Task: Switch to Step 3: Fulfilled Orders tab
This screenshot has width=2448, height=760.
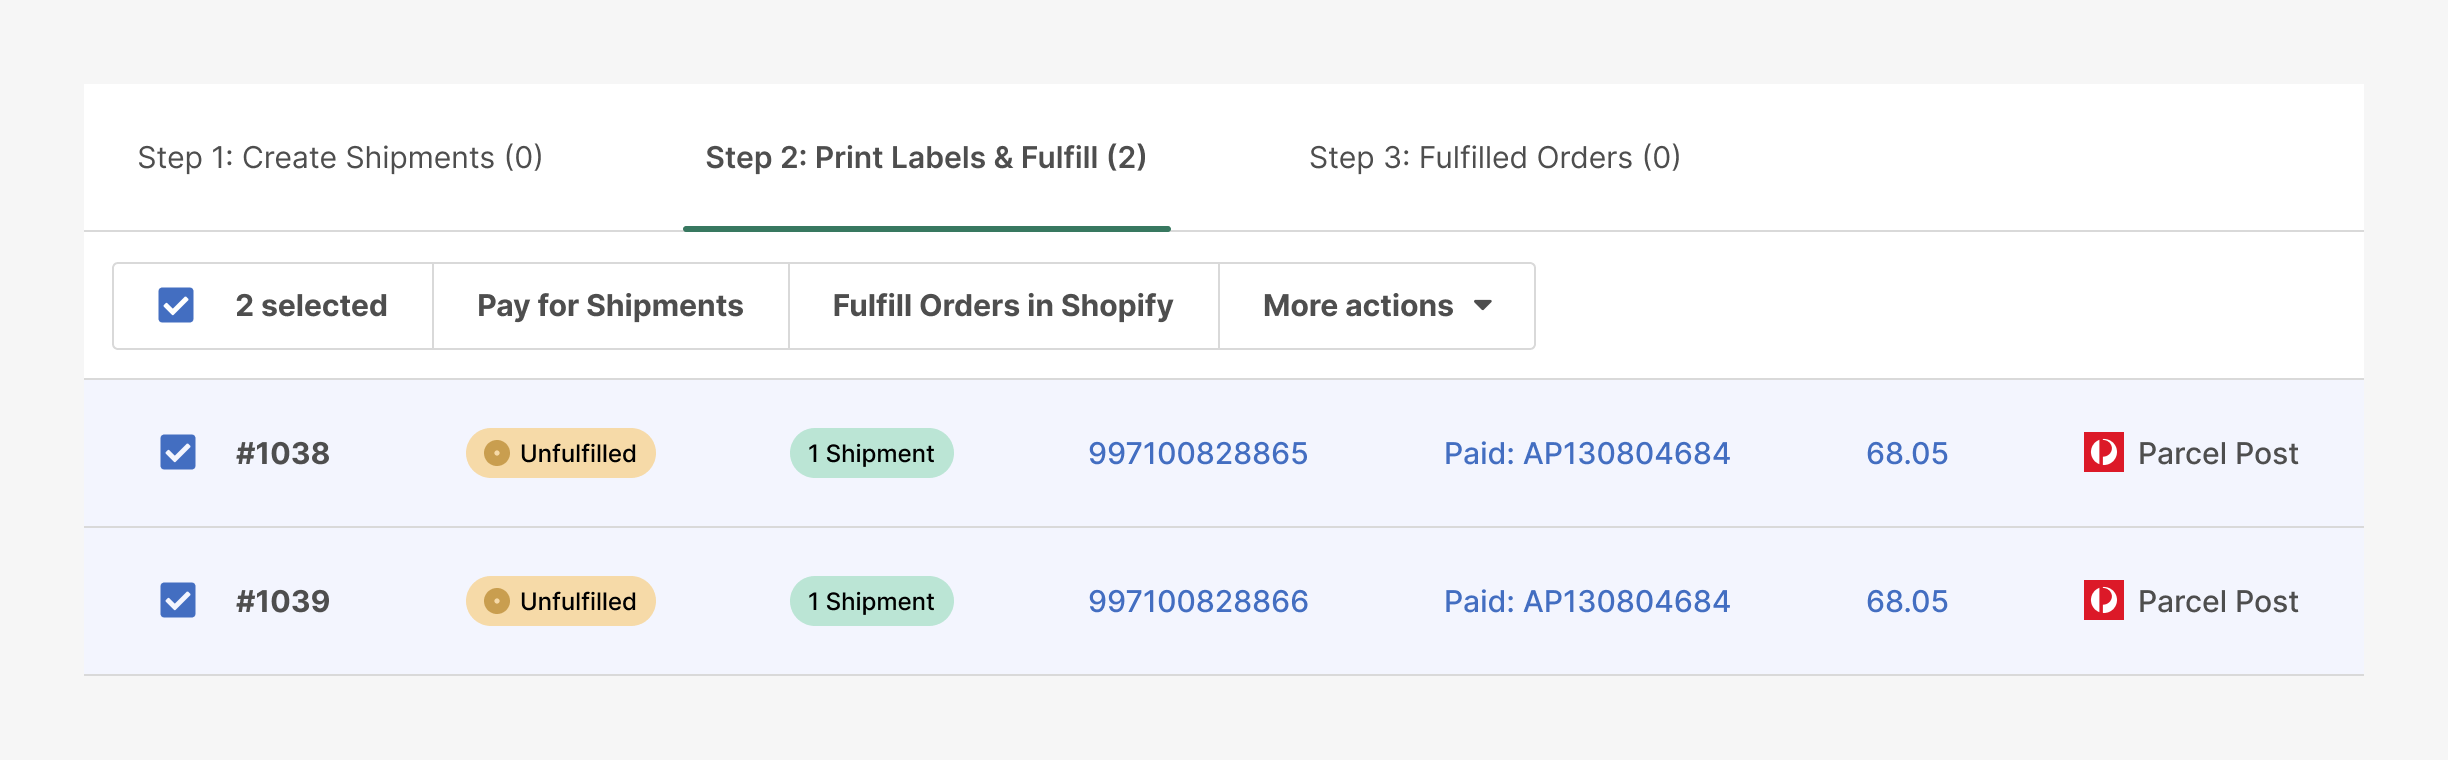Action: [1495, 157]
